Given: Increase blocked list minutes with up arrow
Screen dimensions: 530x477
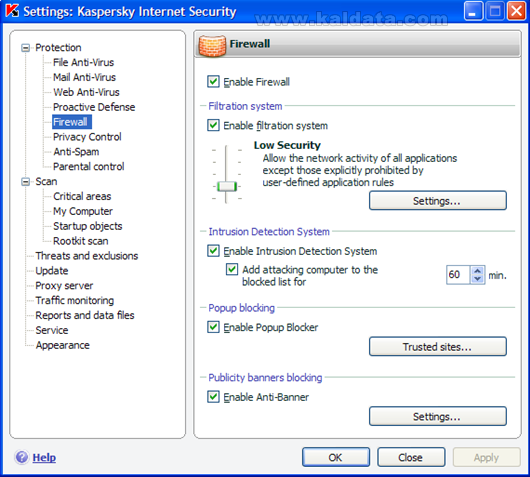Looking at the screenshot, I should (477, 271).
